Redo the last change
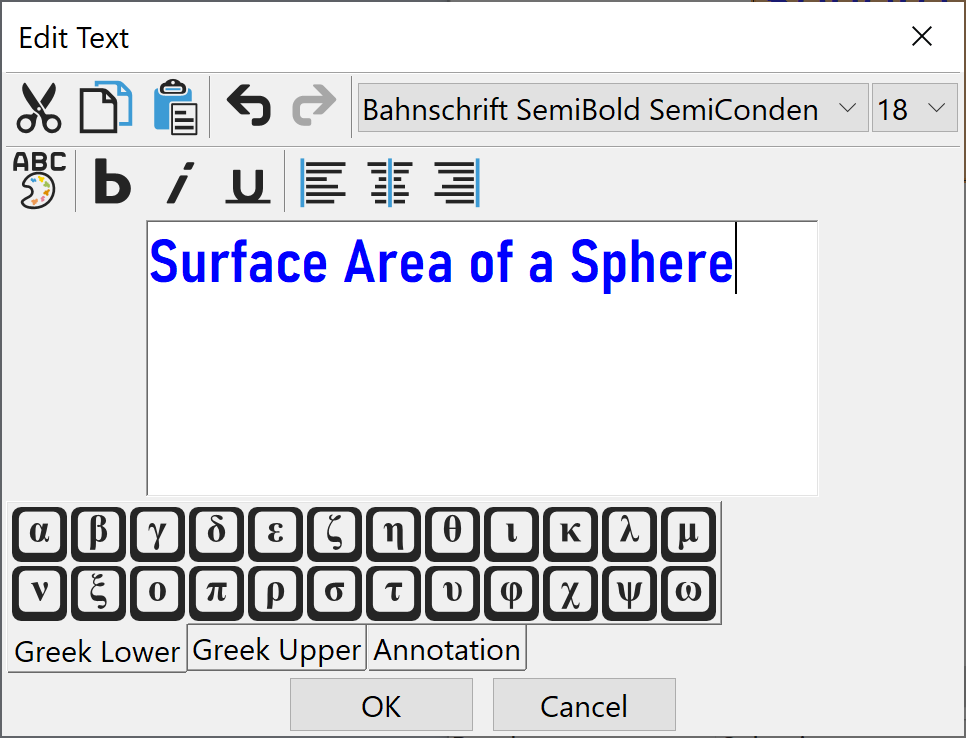 pyautogui.click(x=314, y=104)
